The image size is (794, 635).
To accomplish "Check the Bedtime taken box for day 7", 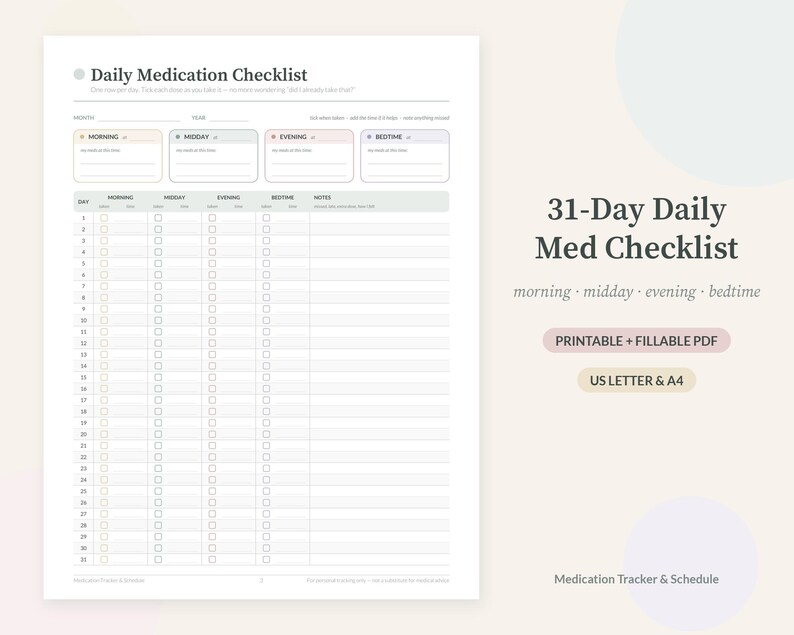I will [x=266, y=286].
